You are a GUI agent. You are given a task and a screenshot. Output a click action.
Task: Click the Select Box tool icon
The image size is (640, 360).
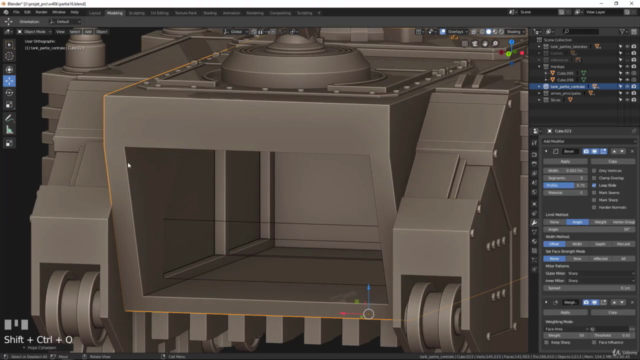9,44
